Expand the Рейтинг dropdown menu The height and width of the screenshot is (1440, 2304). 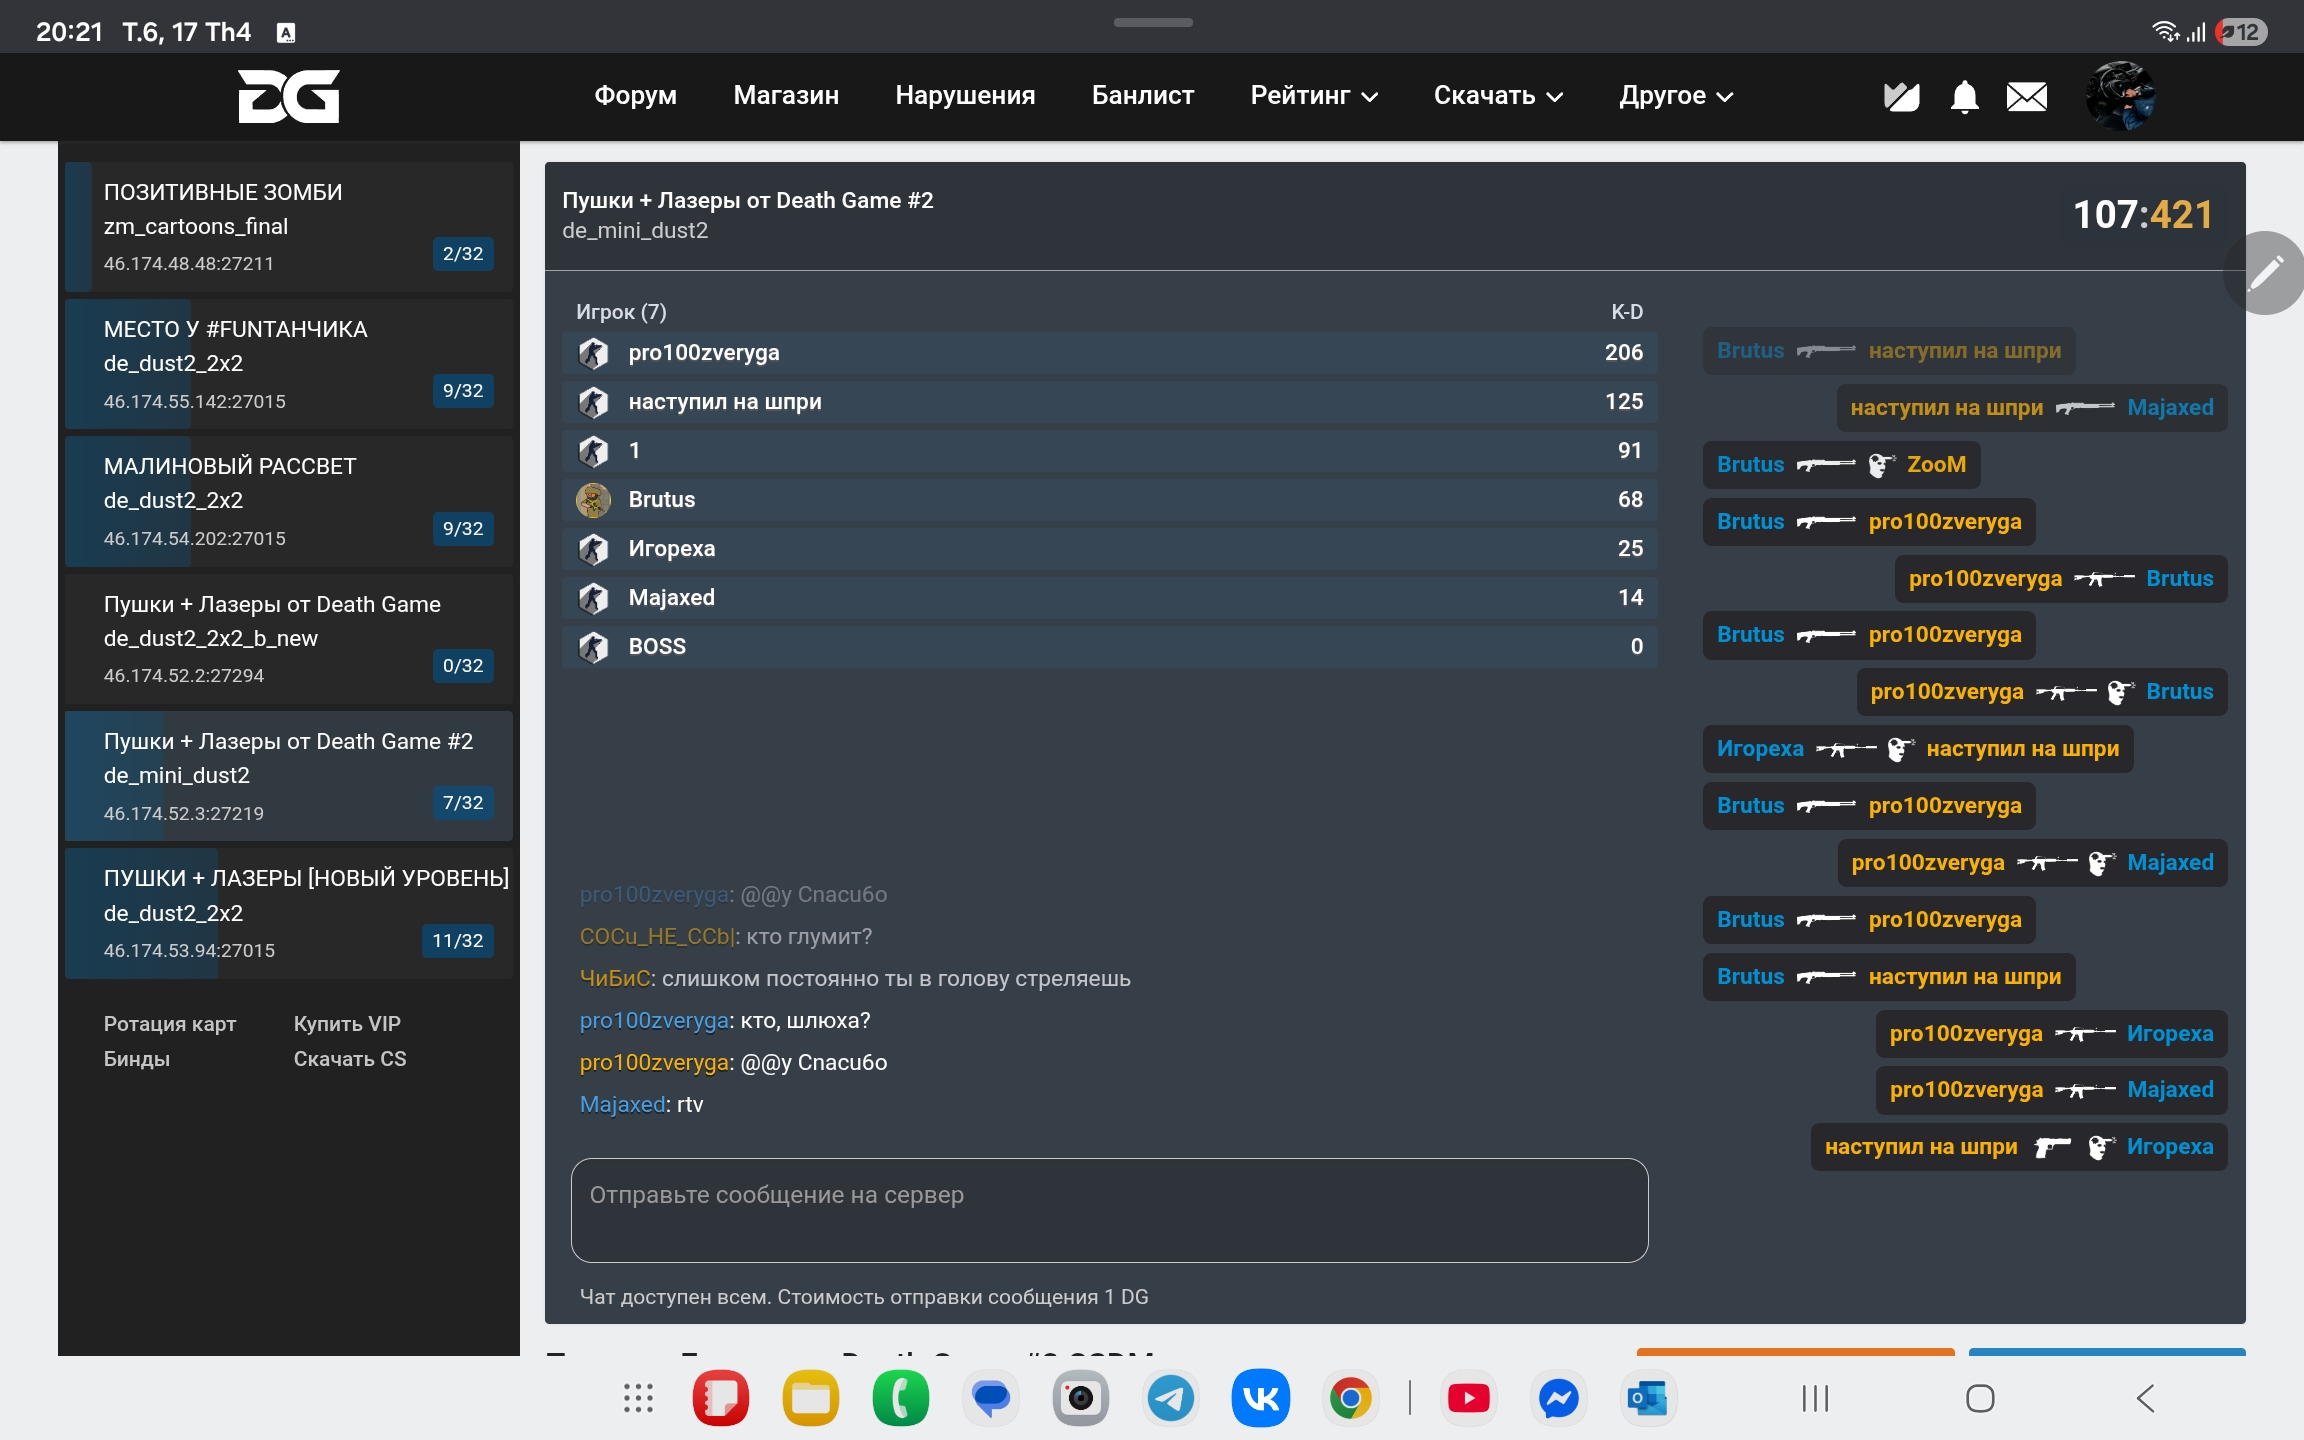tap(1314, 96)
